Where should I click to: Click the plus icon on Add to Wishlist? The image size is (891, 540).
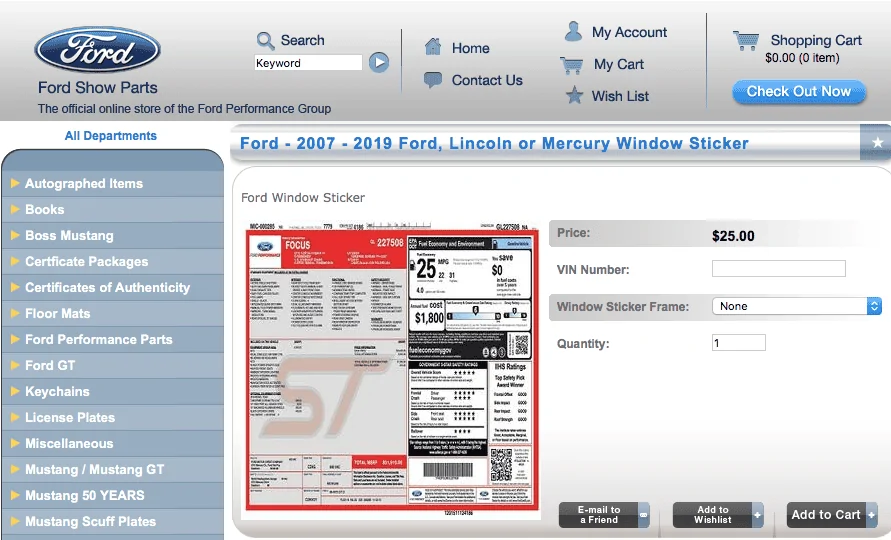(757, 515)
